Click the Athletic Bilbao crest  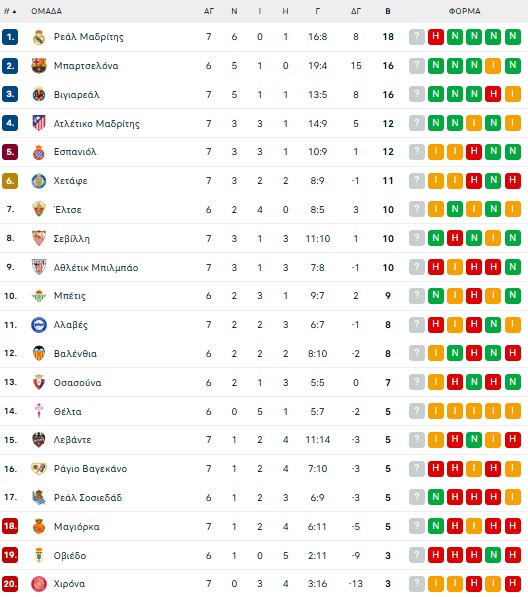(x=39, y=267)
